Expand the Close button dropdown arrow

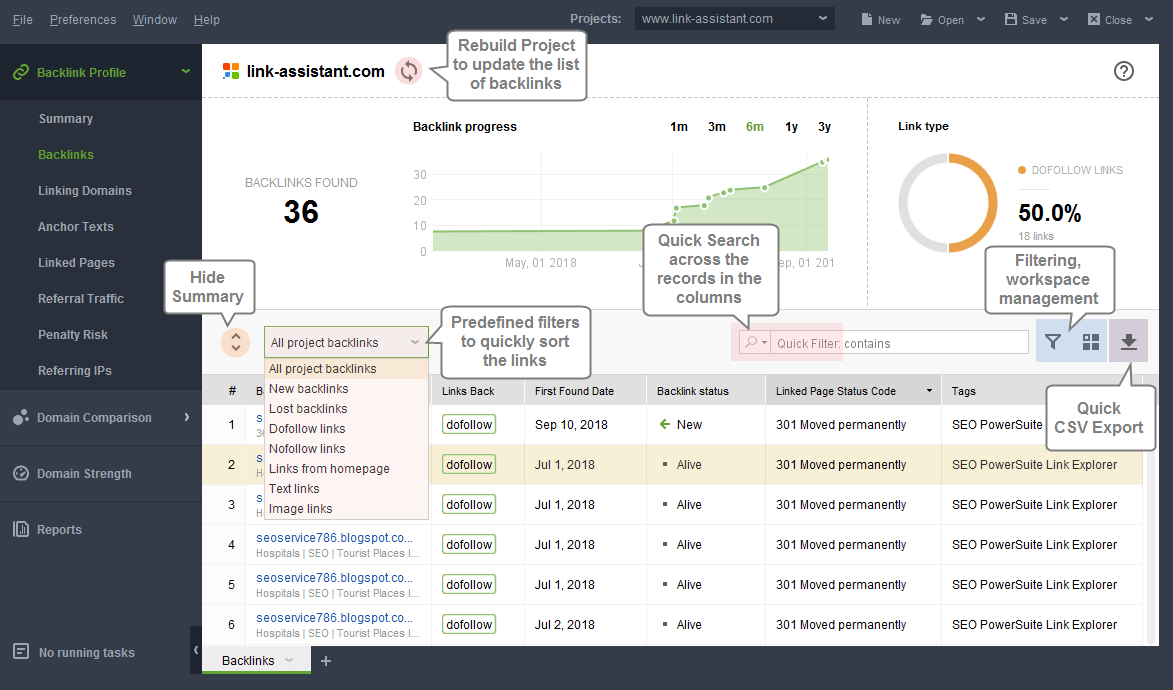tap(1149, 19)
